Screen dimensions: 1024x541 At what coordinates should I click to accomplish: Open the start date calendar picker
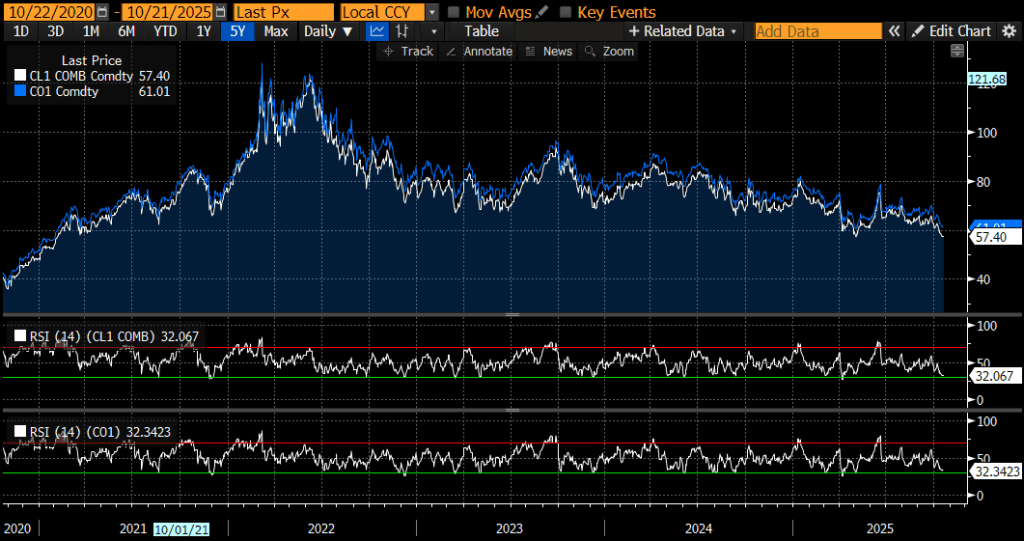pos(101,12)
